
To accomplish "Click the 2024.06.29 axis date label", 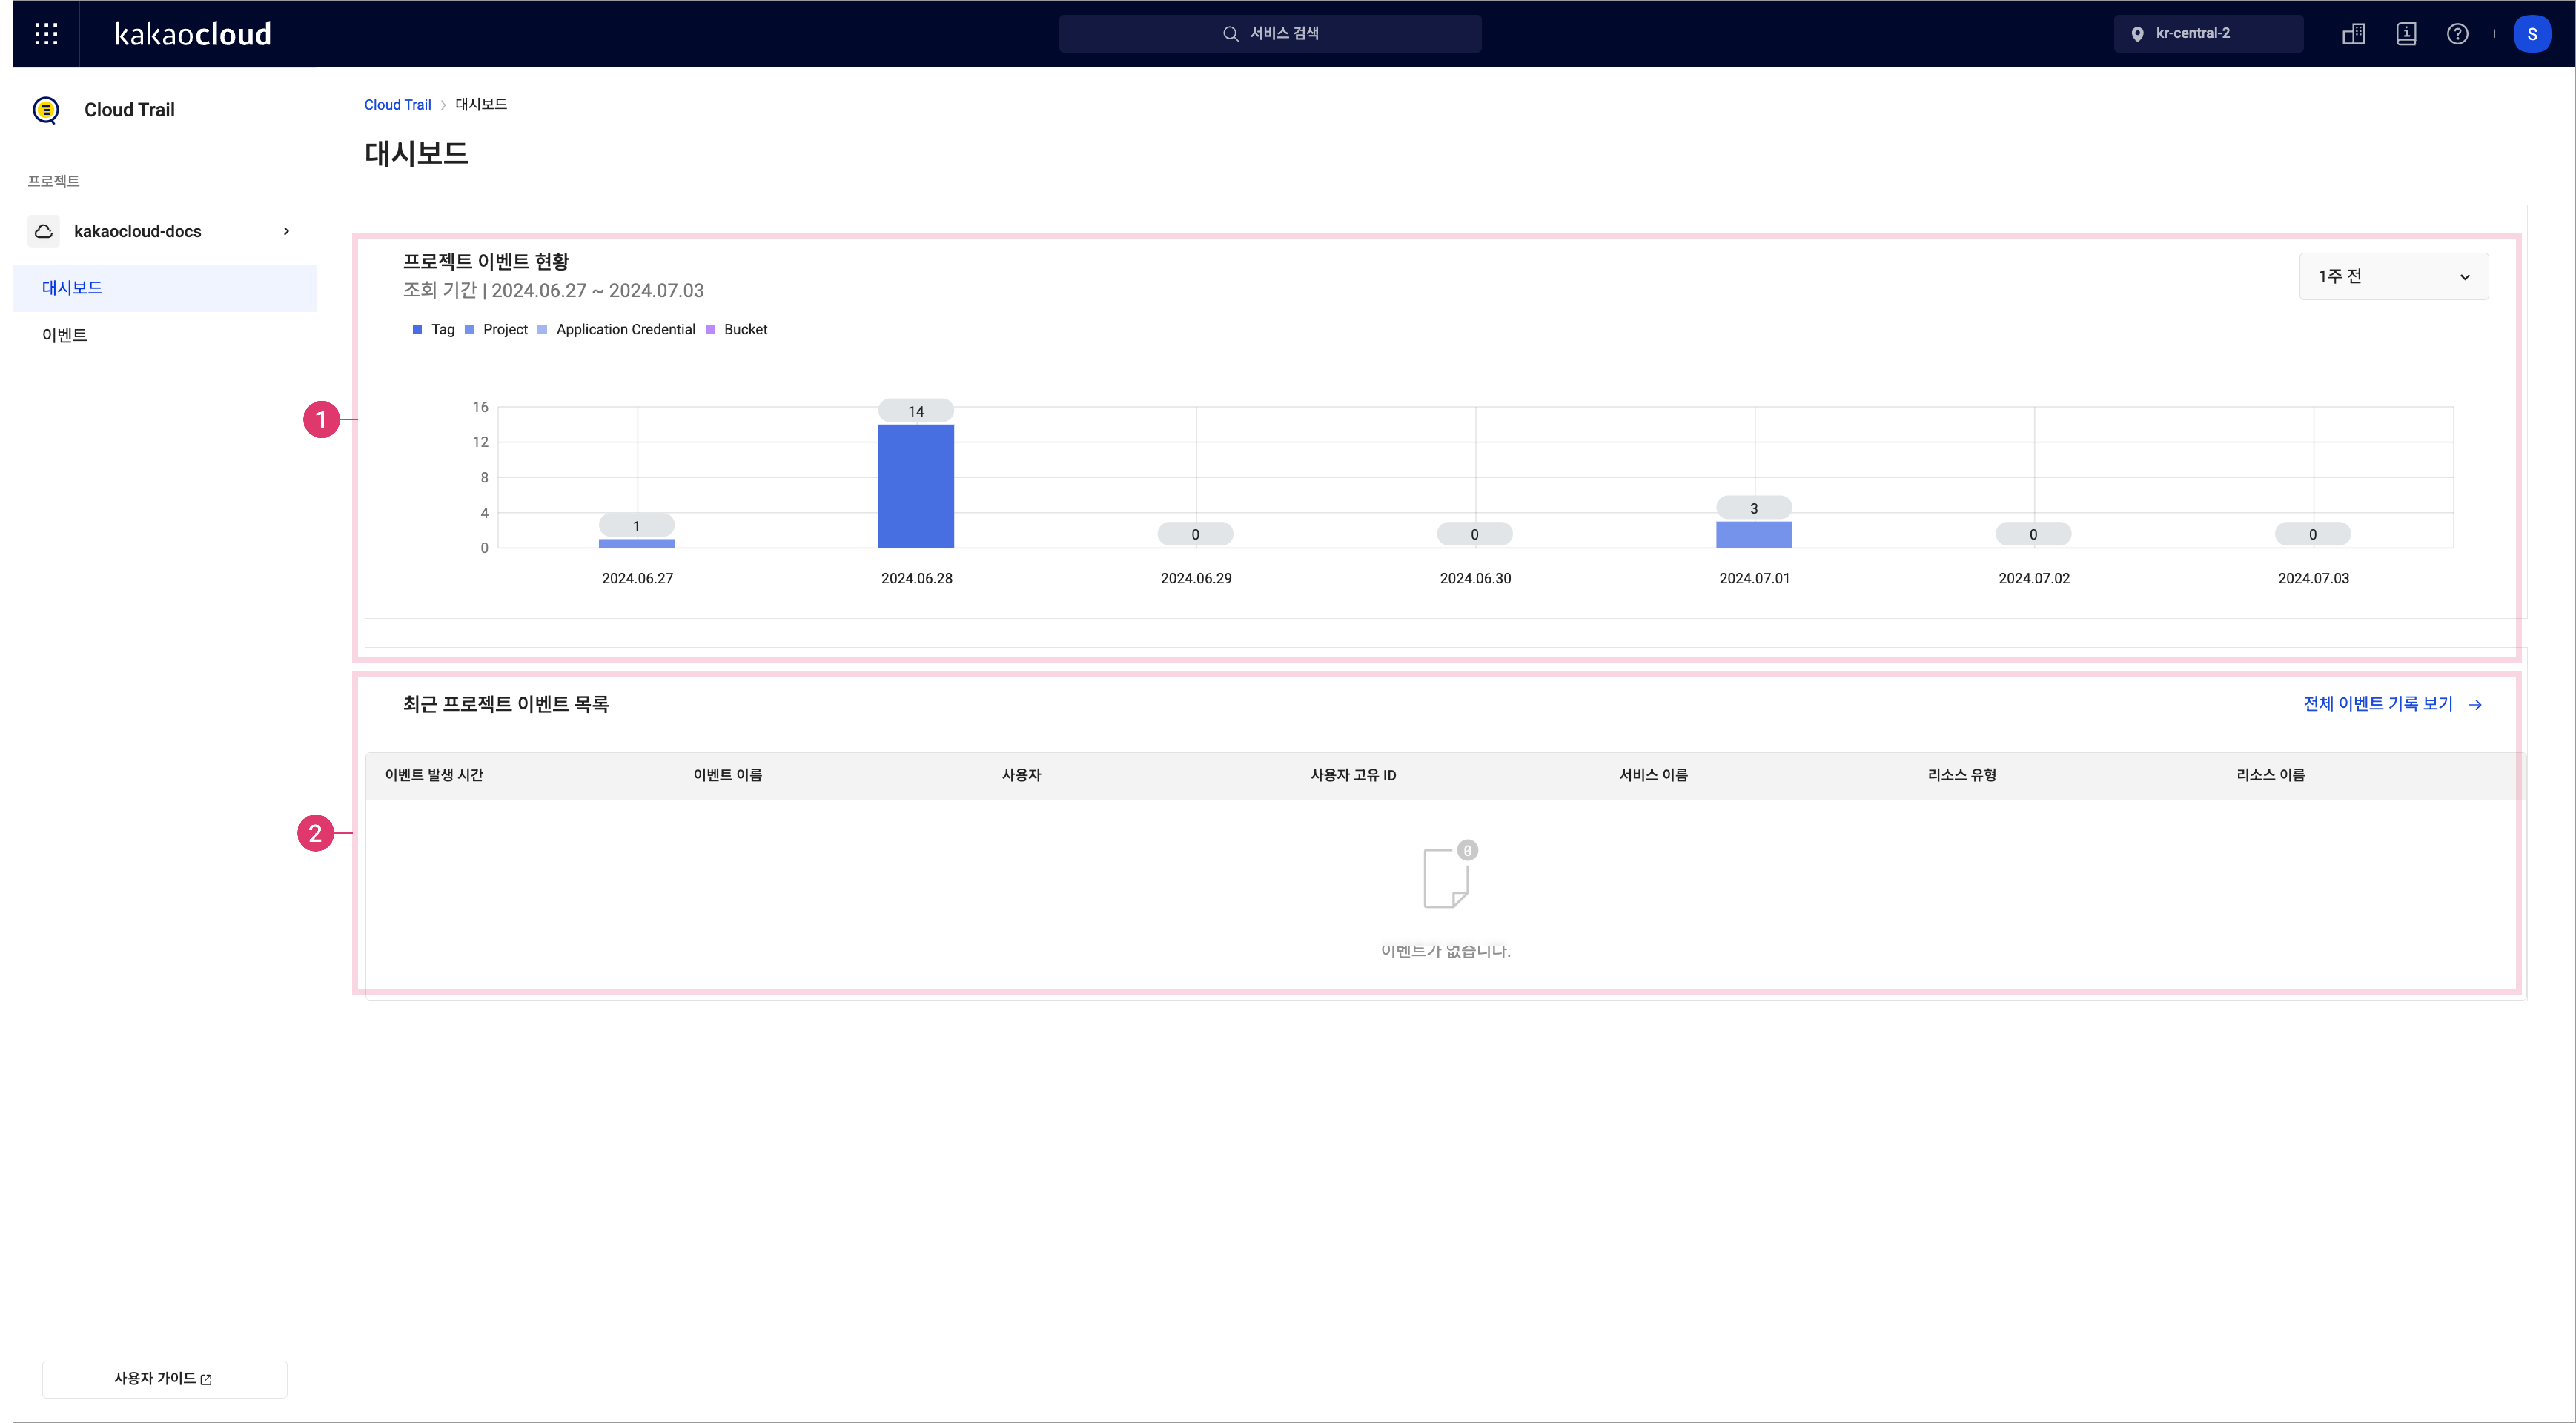I will tap(1196, 579).
